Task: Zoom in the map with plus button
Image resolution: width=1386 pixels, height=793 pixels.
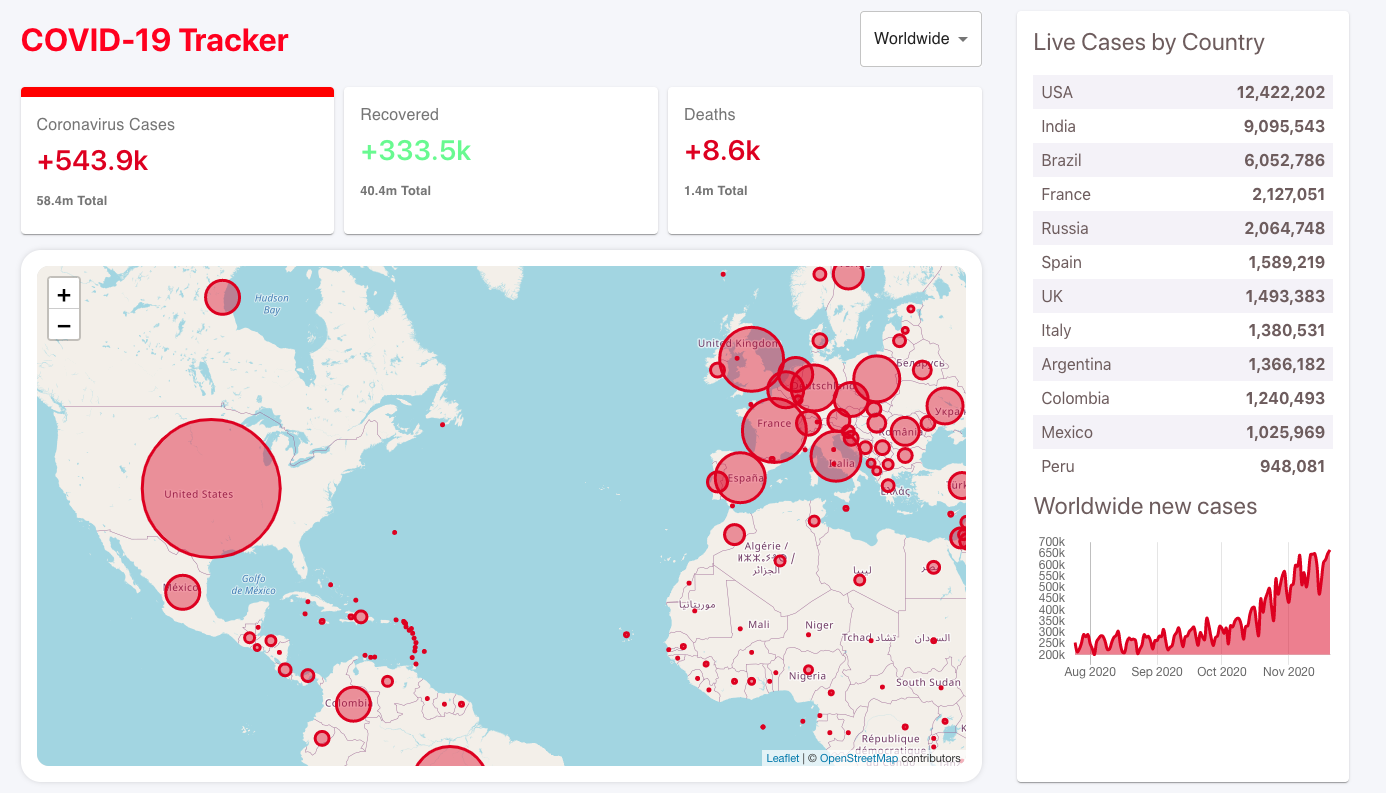Action: pyautogui.click(x=64, y=295)
